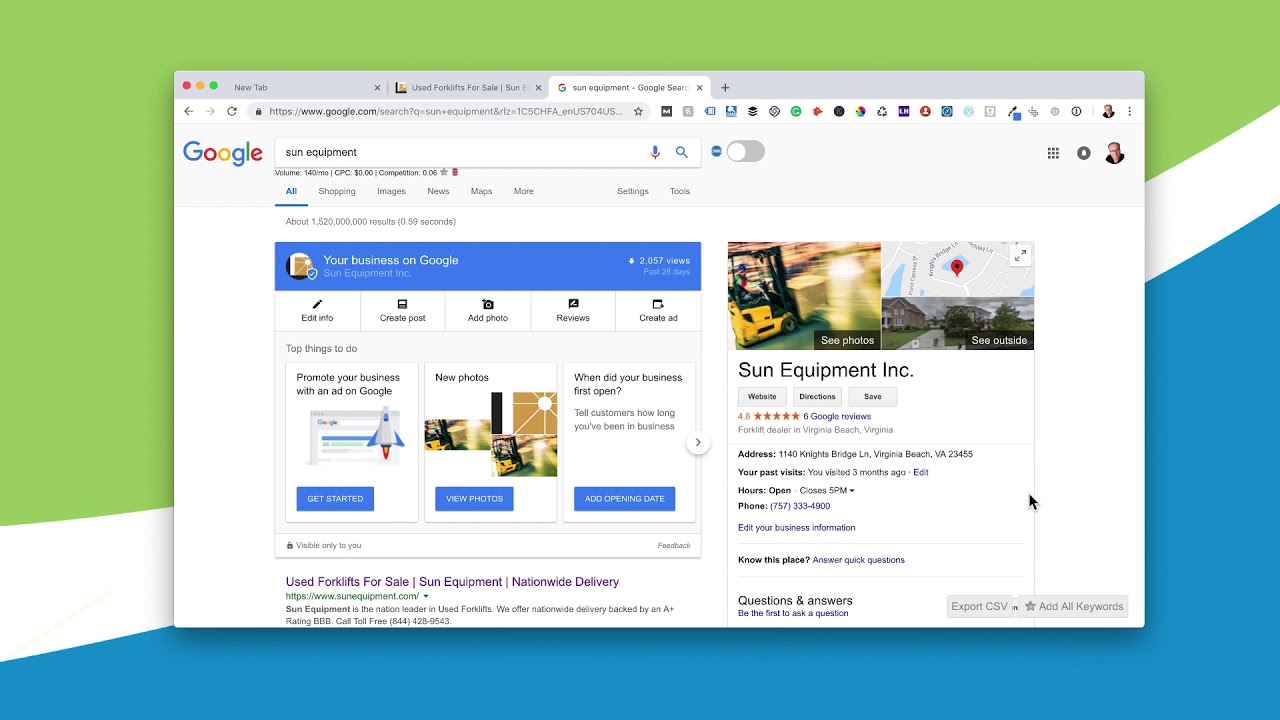The height and width of the screenshot is (720, 1280).
Task: Click Edit your business information link
Action: click(796, 528)
